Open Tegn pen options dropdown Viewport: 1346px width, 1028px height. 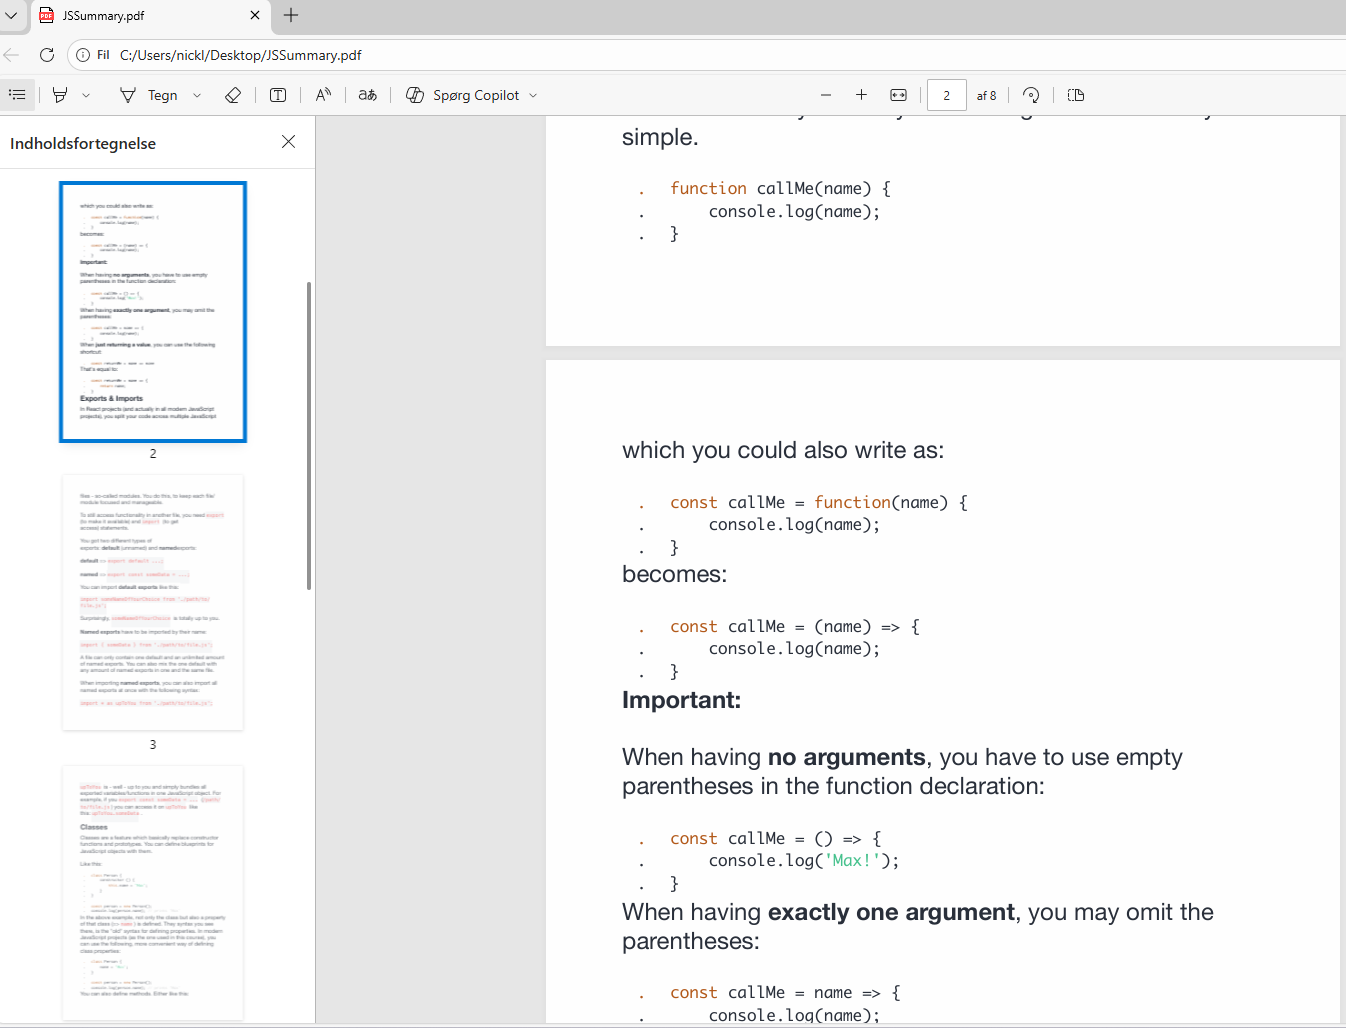point(197,96)
